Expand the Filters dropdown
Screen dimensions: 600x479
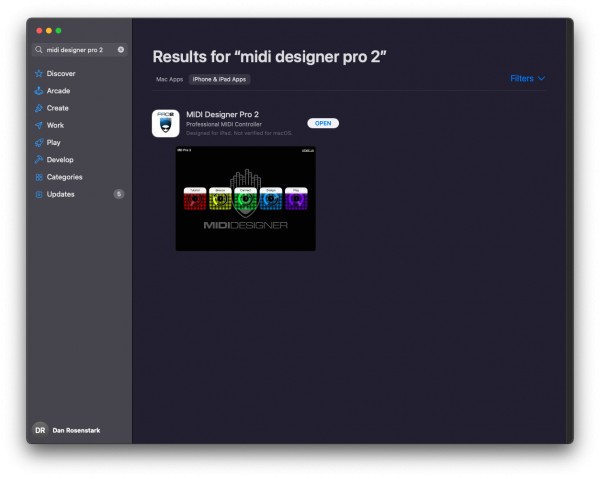[527, 78]
